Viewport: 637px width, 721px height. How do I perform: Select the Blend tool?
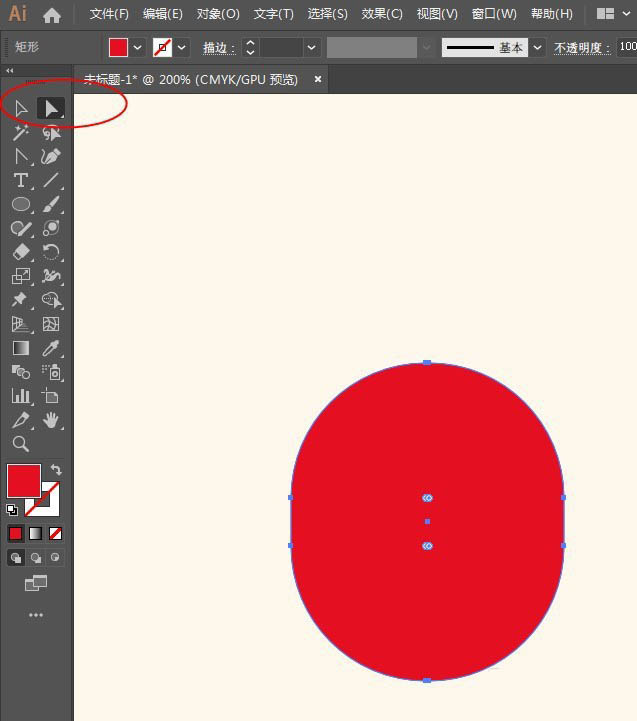[x=21, y=372]
